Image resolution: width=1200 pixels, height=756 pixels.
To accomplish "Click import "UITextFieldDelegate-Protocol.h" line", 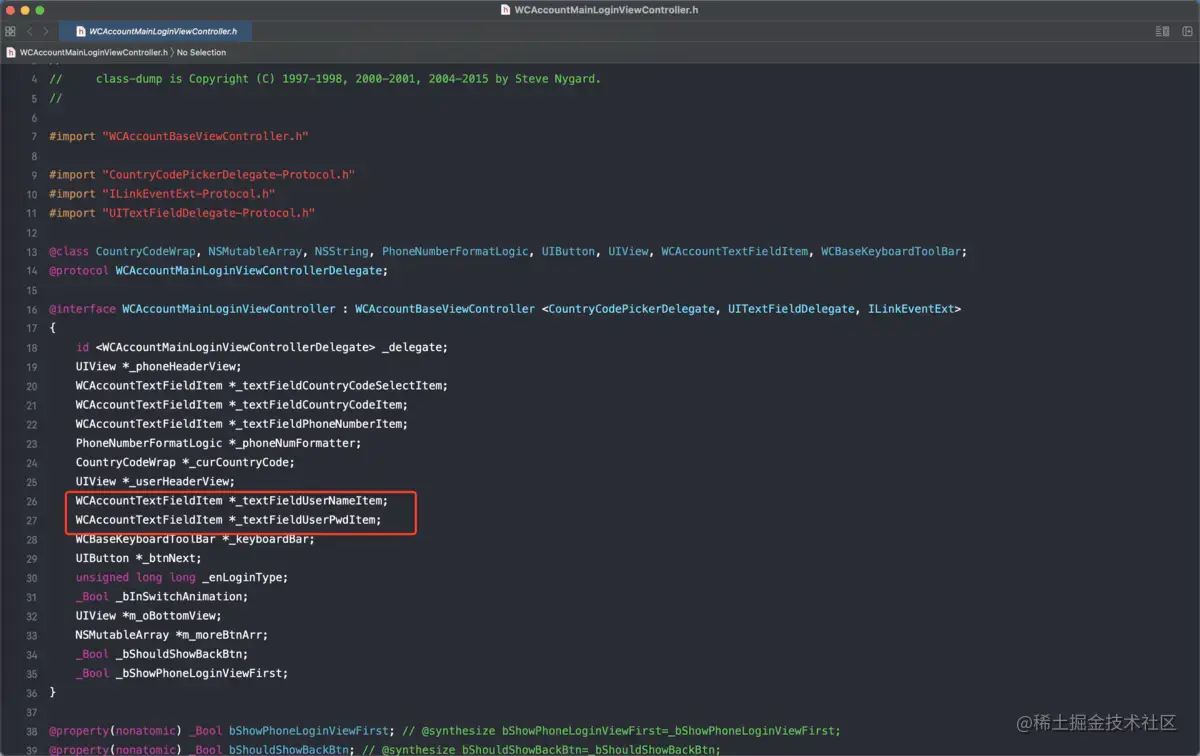I will 182,213.
